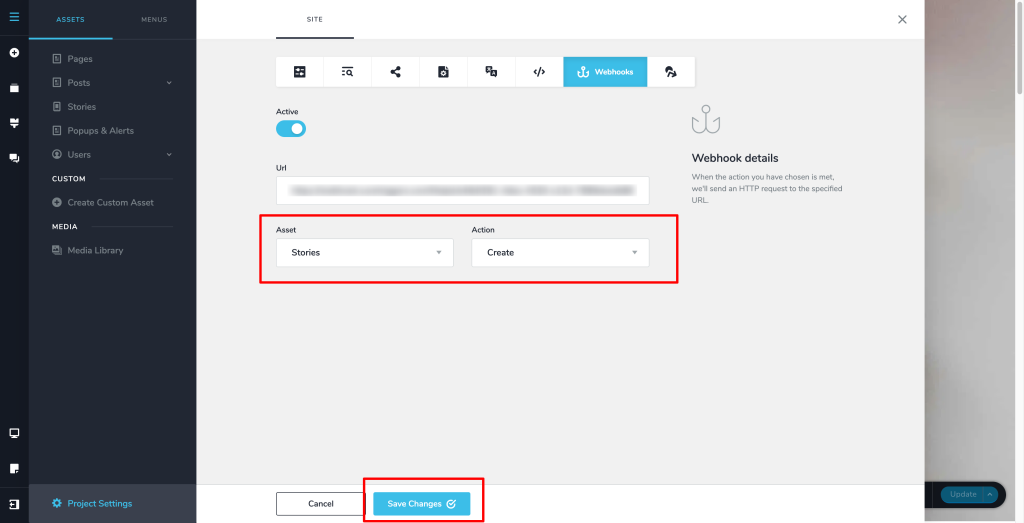Open the comments chat sidebar icon

point(14,158)
